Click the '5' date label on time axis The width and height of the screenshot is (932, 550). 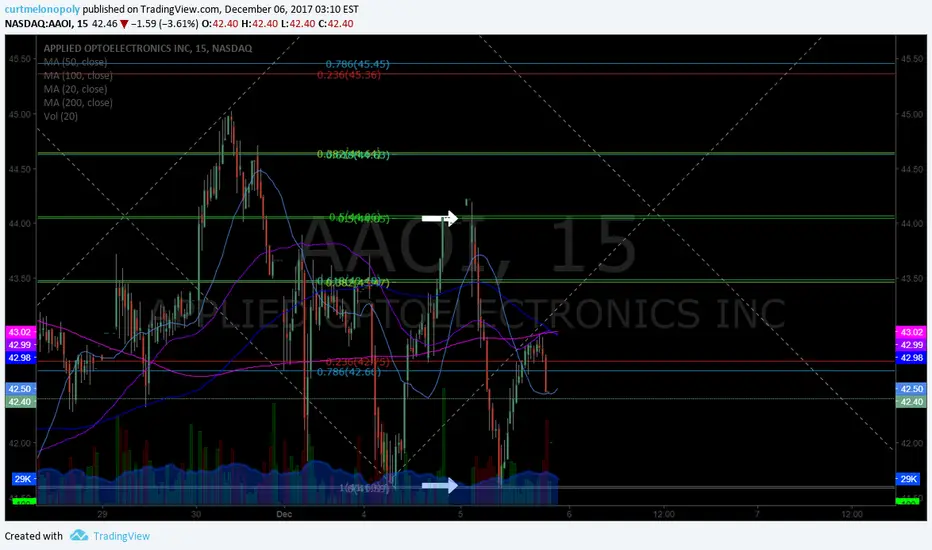460,514
